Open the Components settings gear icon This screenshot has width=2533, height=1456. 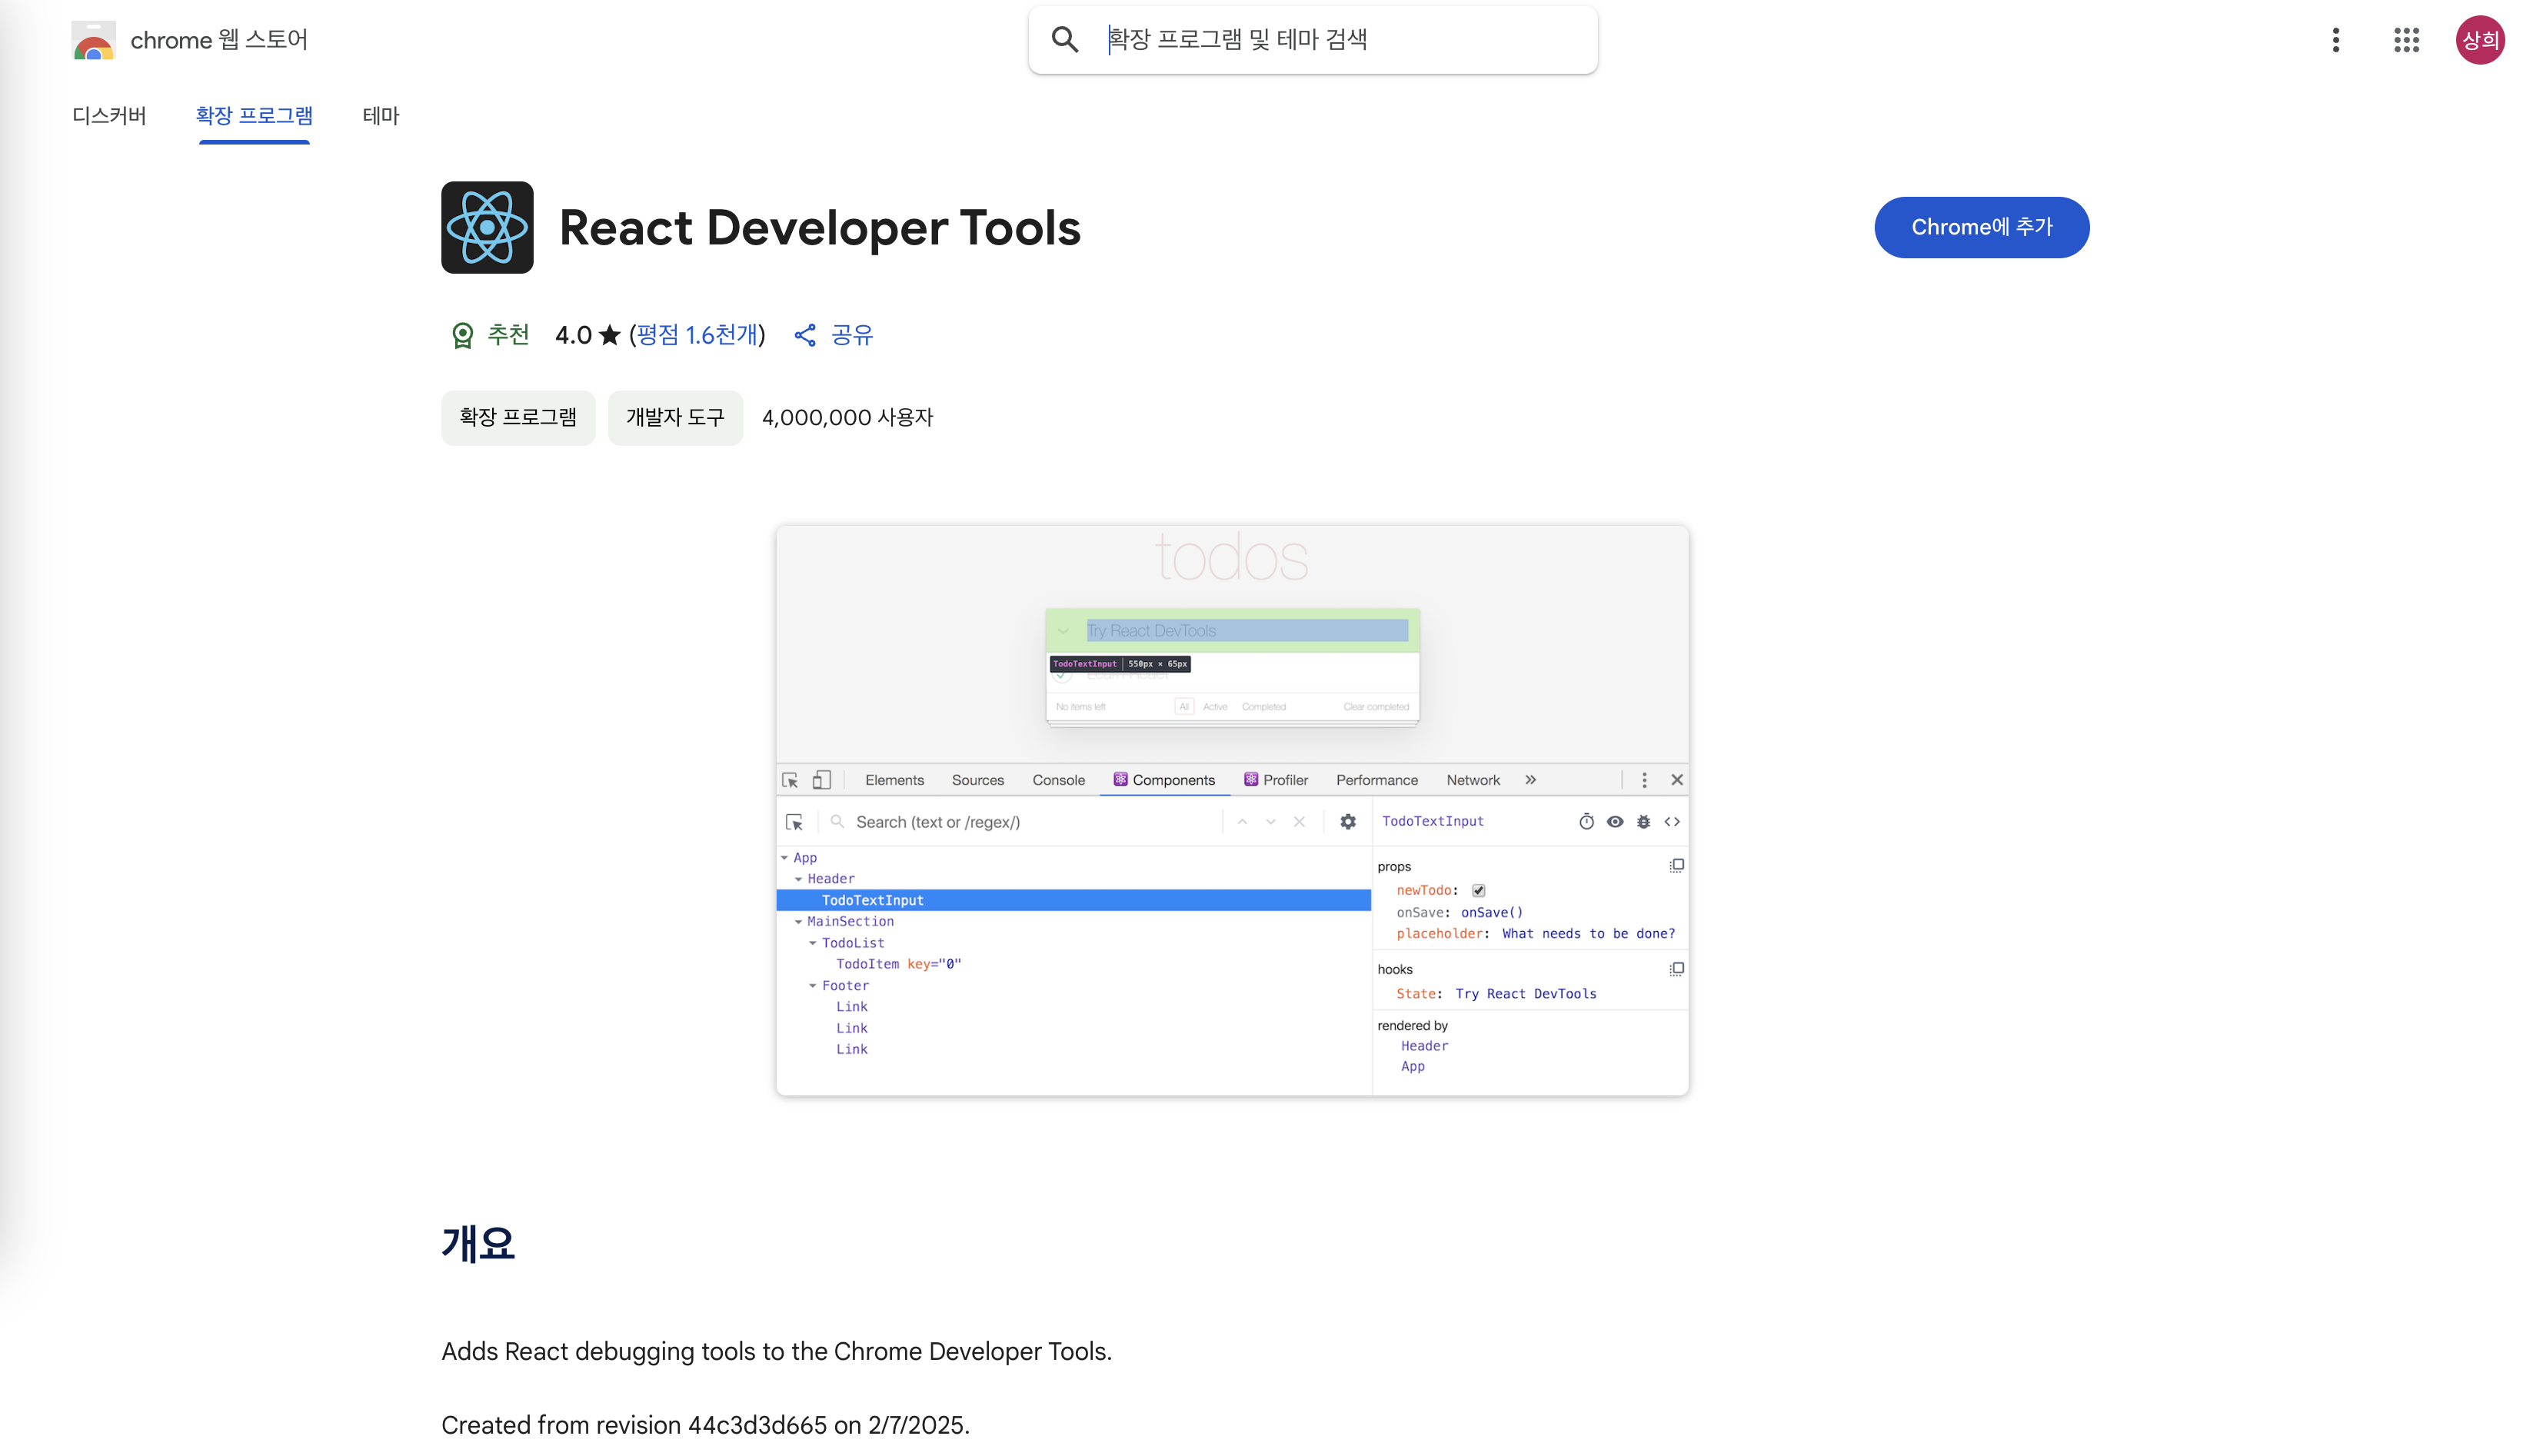[1348, 822]
